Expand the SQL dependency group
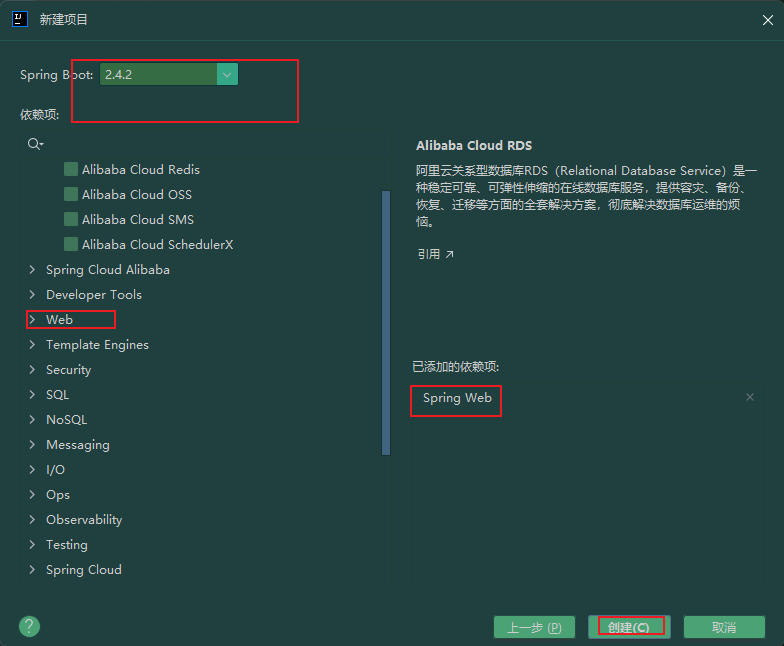The width and height of the screenshot is (784, 646). (x=32, y=394)
